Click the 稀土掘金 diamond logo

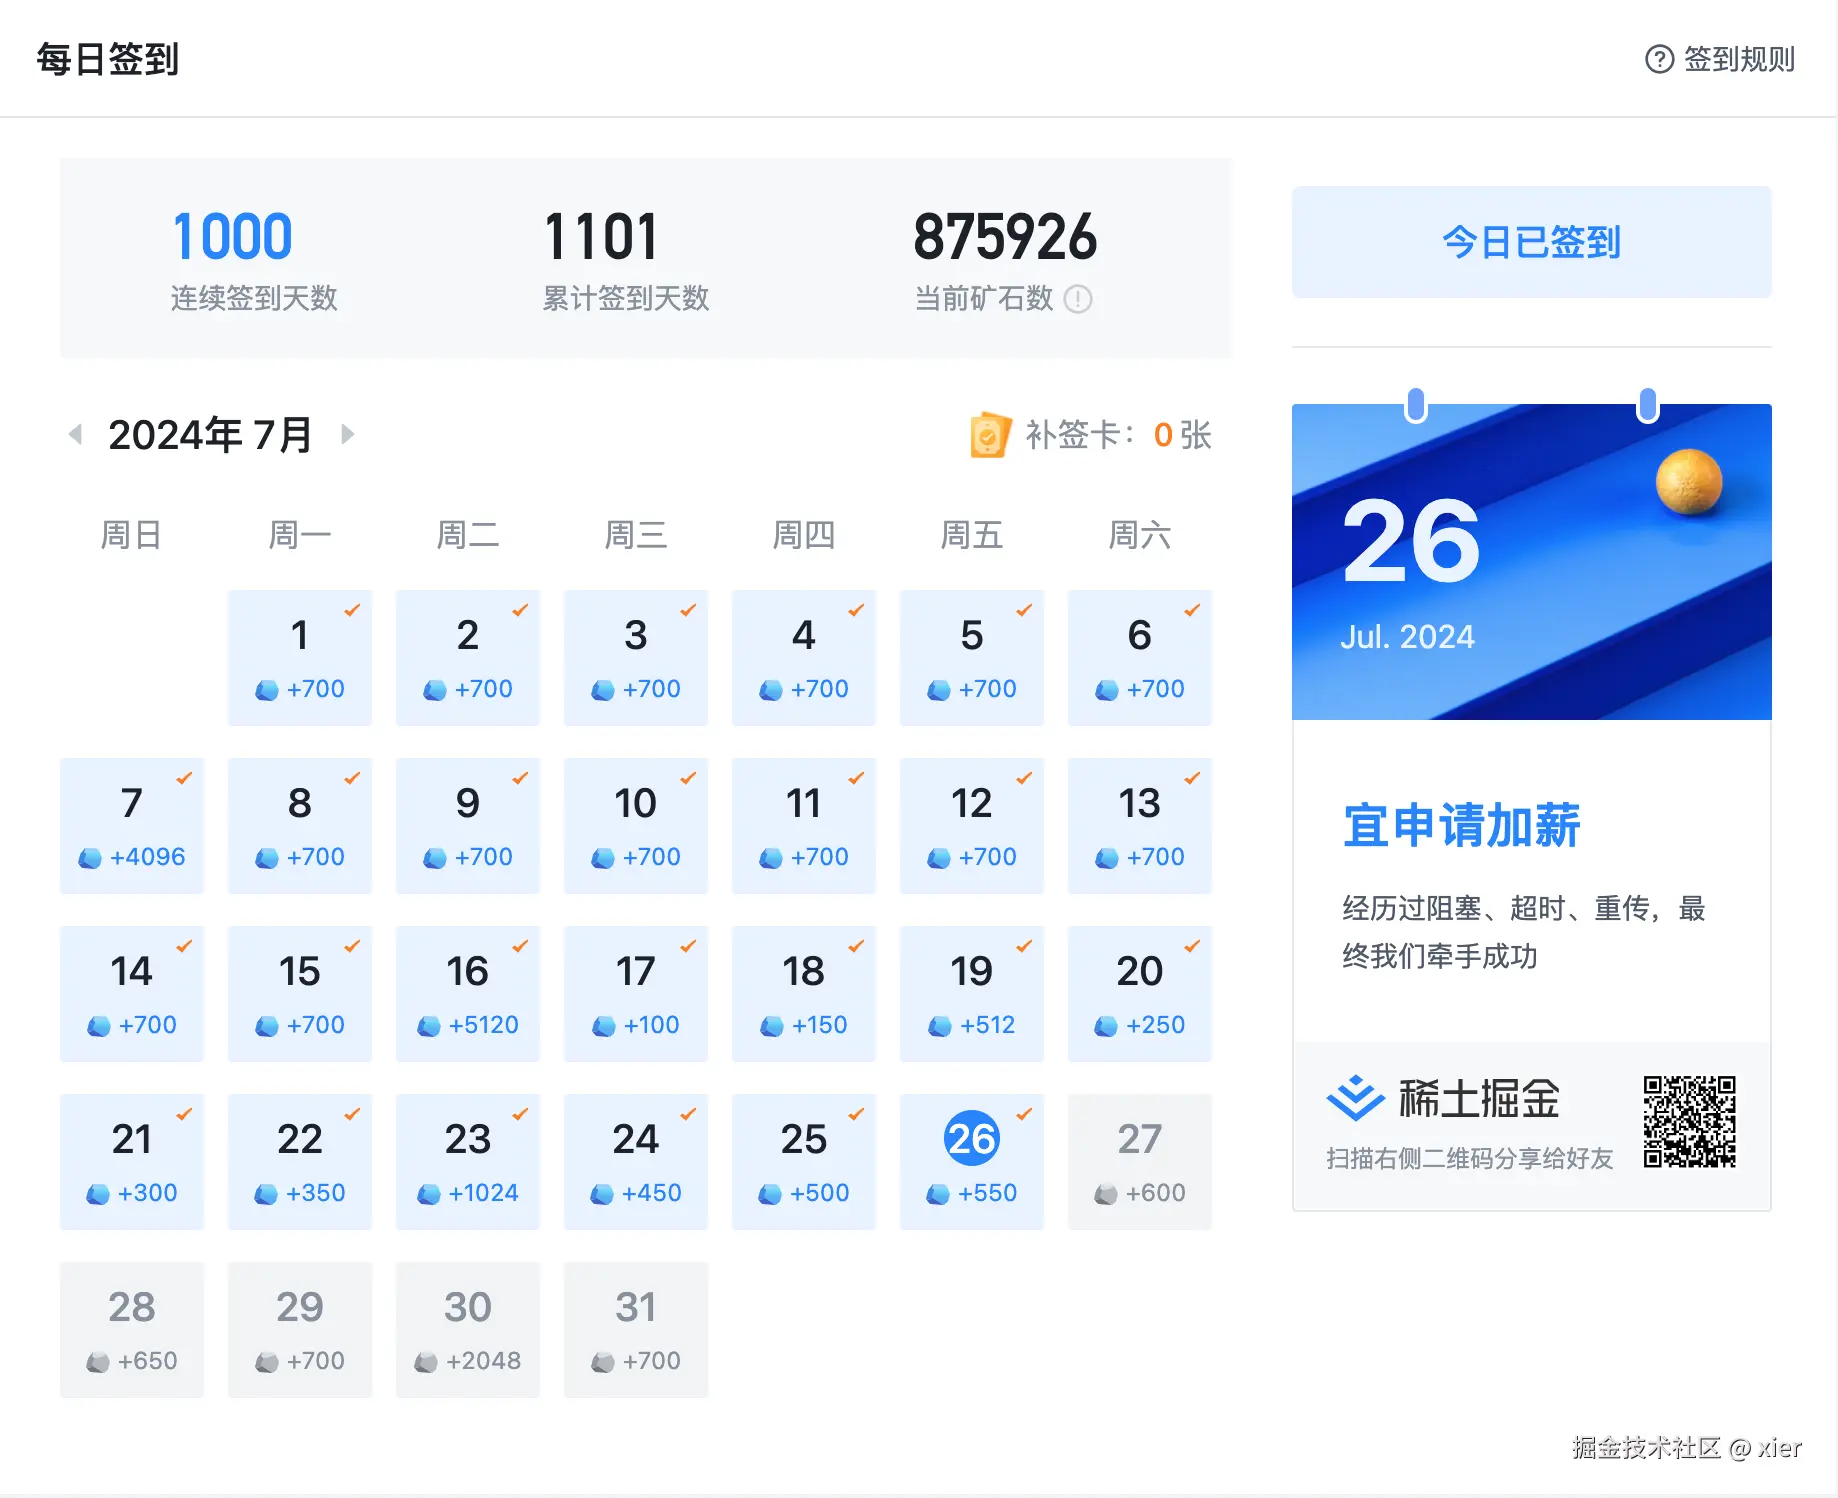click(1356, 1096)
